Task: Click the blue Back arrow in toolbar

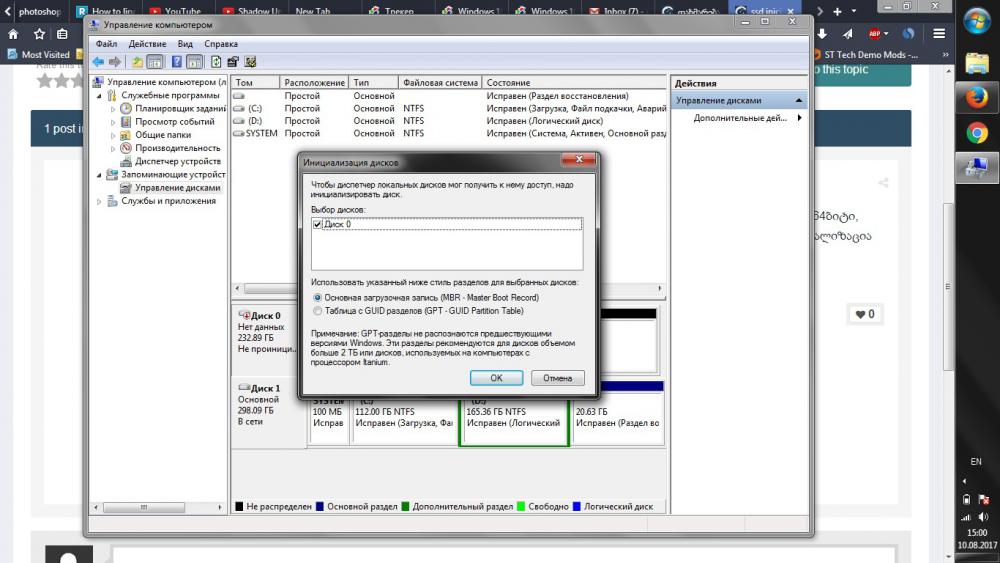Action: pyautogui.click(x=98, y=62)
